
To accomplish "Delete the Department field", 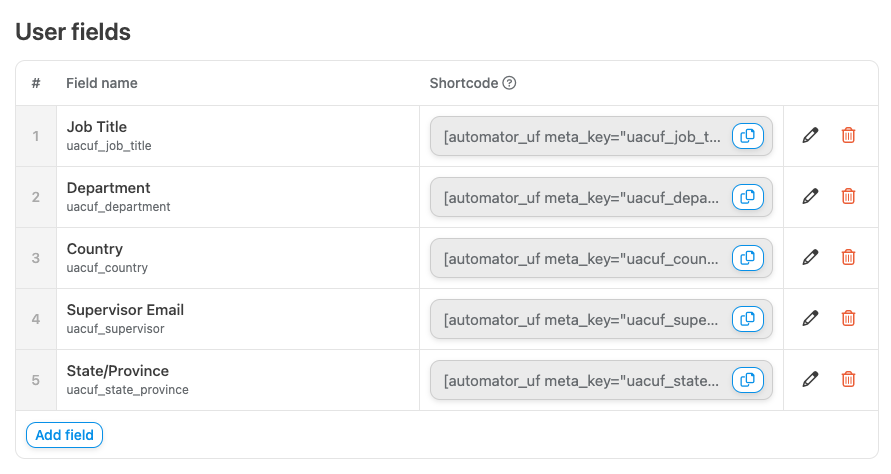I will point(848,197).
